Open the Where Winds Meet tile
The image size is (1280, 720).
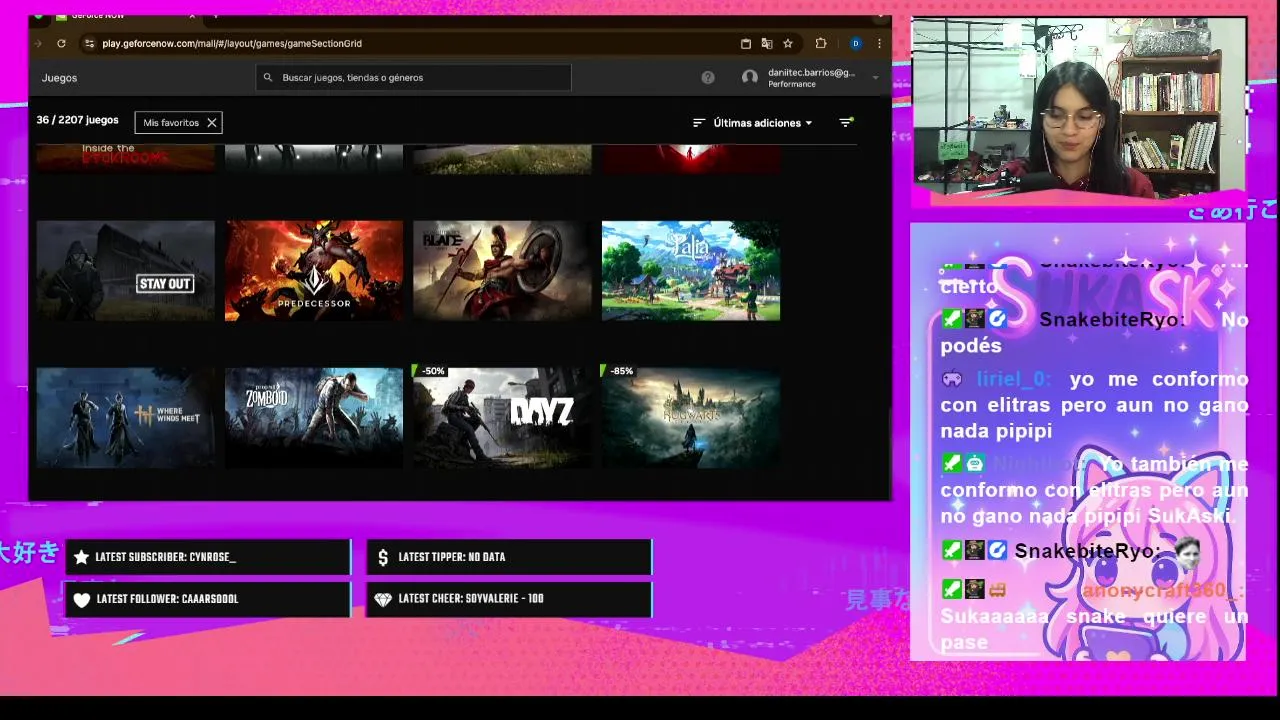125,416
